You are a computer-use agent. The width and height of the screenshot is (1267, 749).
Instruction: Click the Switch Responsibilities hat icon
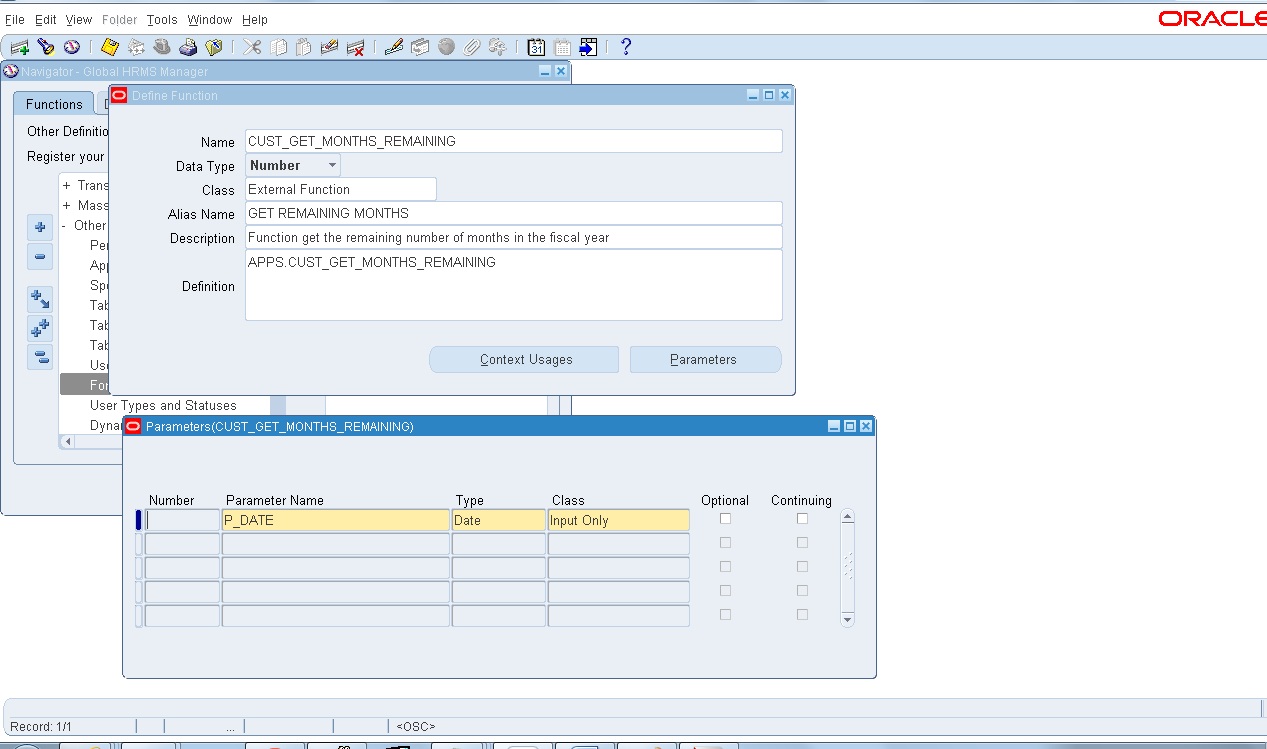pyautogui.click(x=162, y=47)
